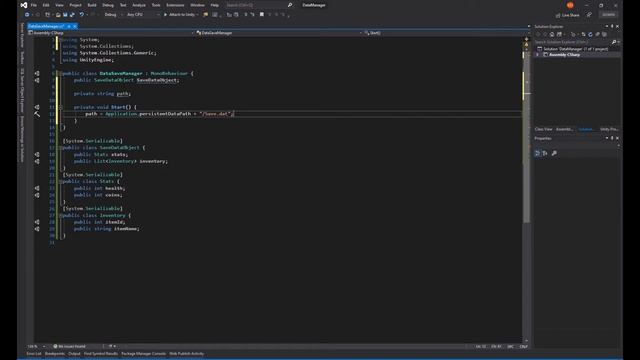Viewport: 640px width, 360px height.
Task: Open the Breakpoints tab
Action: (55, 354)
